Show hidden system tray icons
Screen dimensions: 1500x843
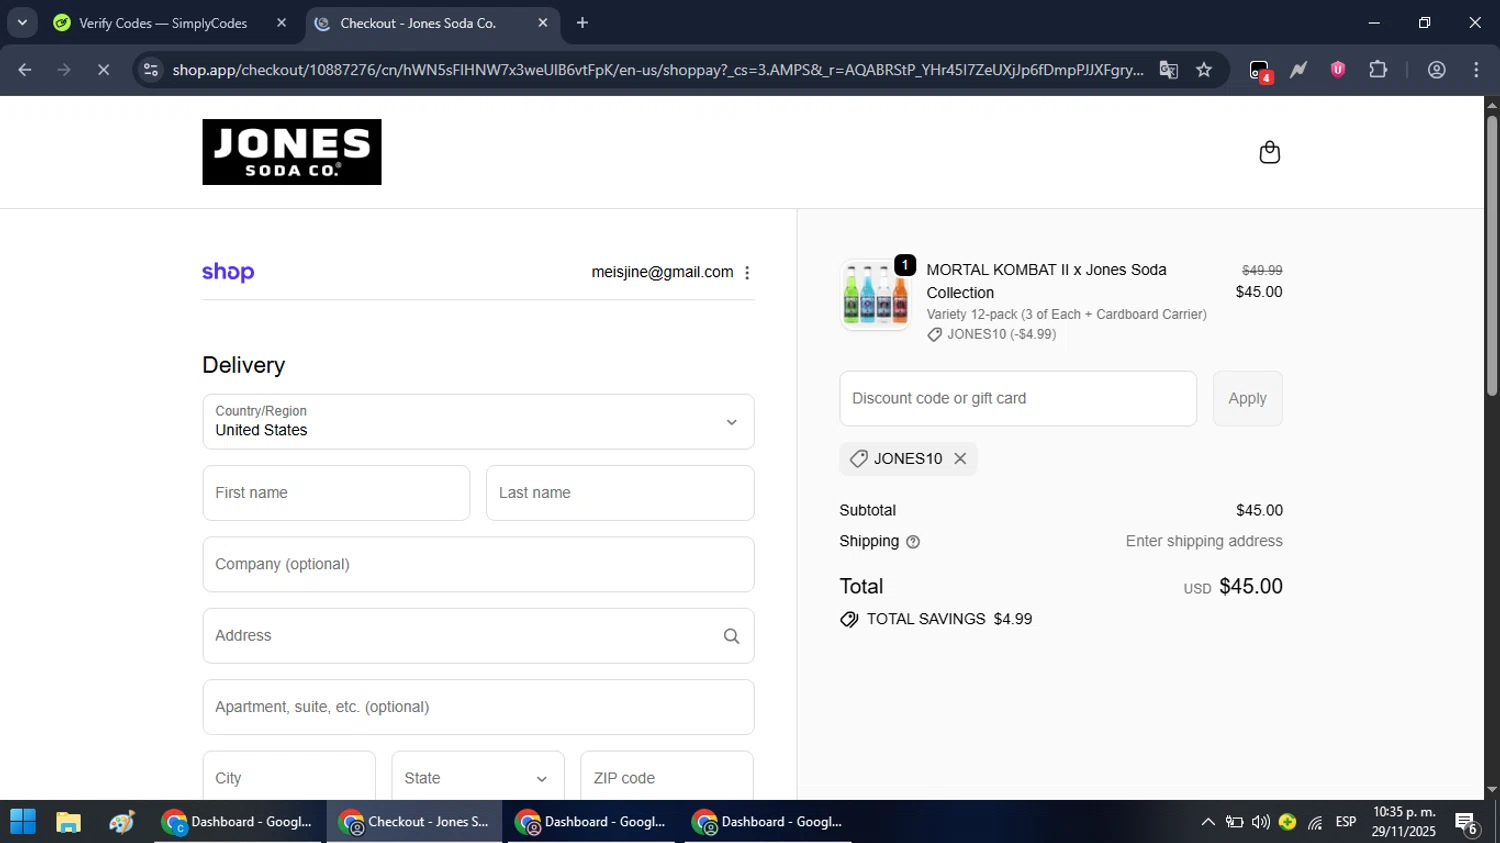coord(1208,822)
